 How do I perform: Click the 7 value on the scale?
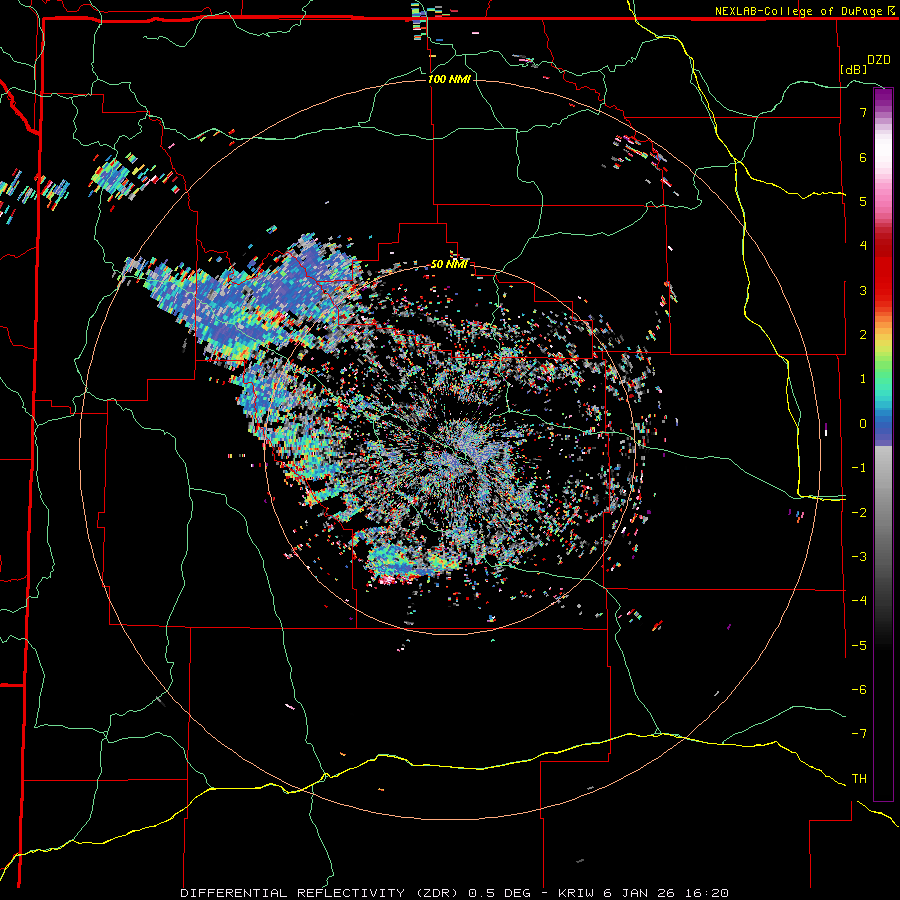(863, 112)
